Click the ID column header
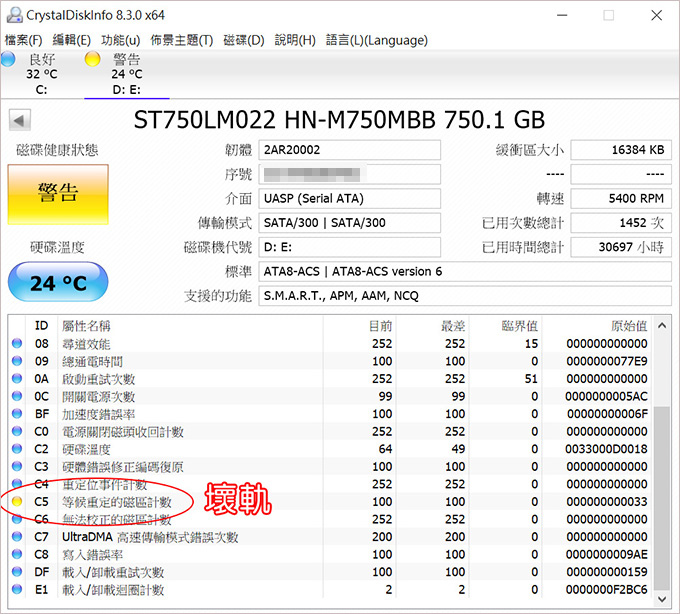Viewport: 680px width, 614px height. tap(42, 326)
